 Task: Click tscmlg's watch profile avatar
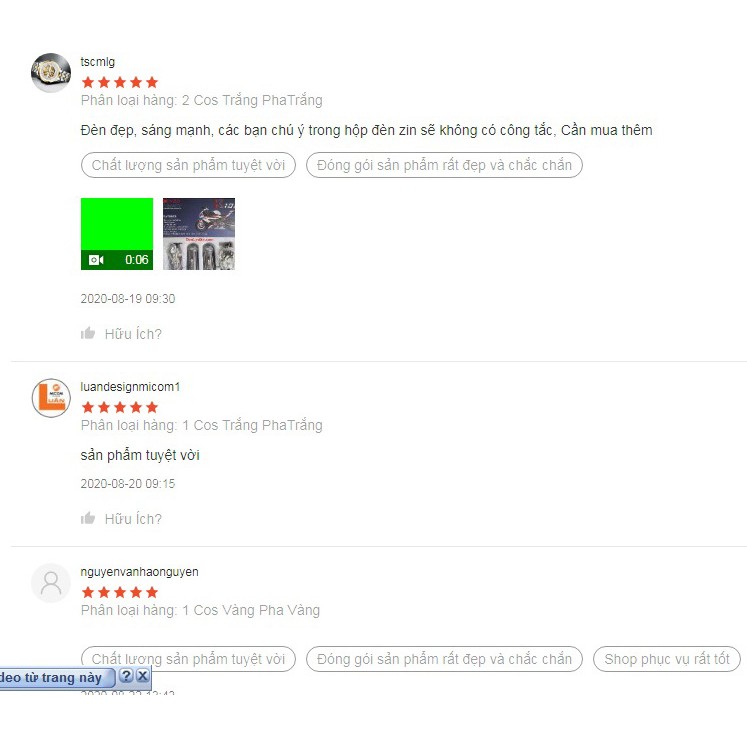[x=51, y=73]
